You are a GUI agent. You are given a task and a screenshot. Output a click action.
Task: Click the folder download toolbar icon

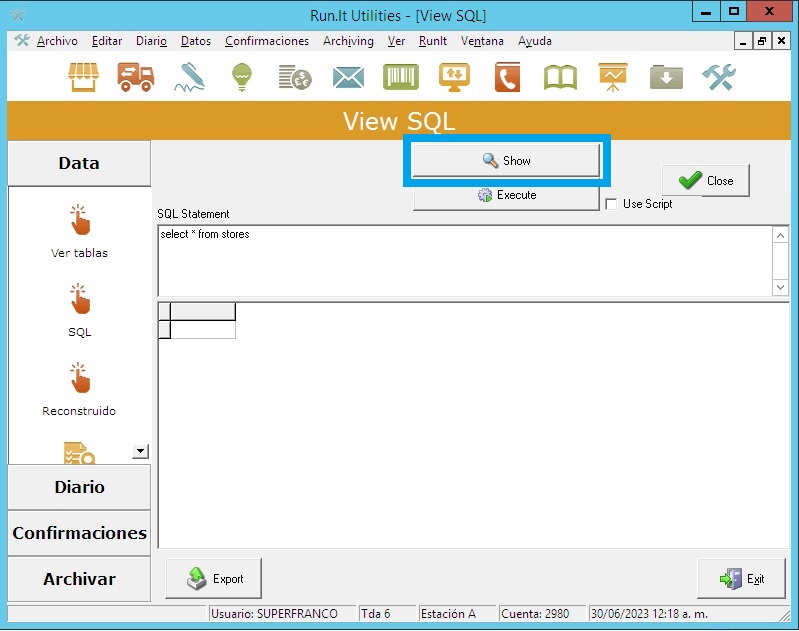tap(666, 77)
